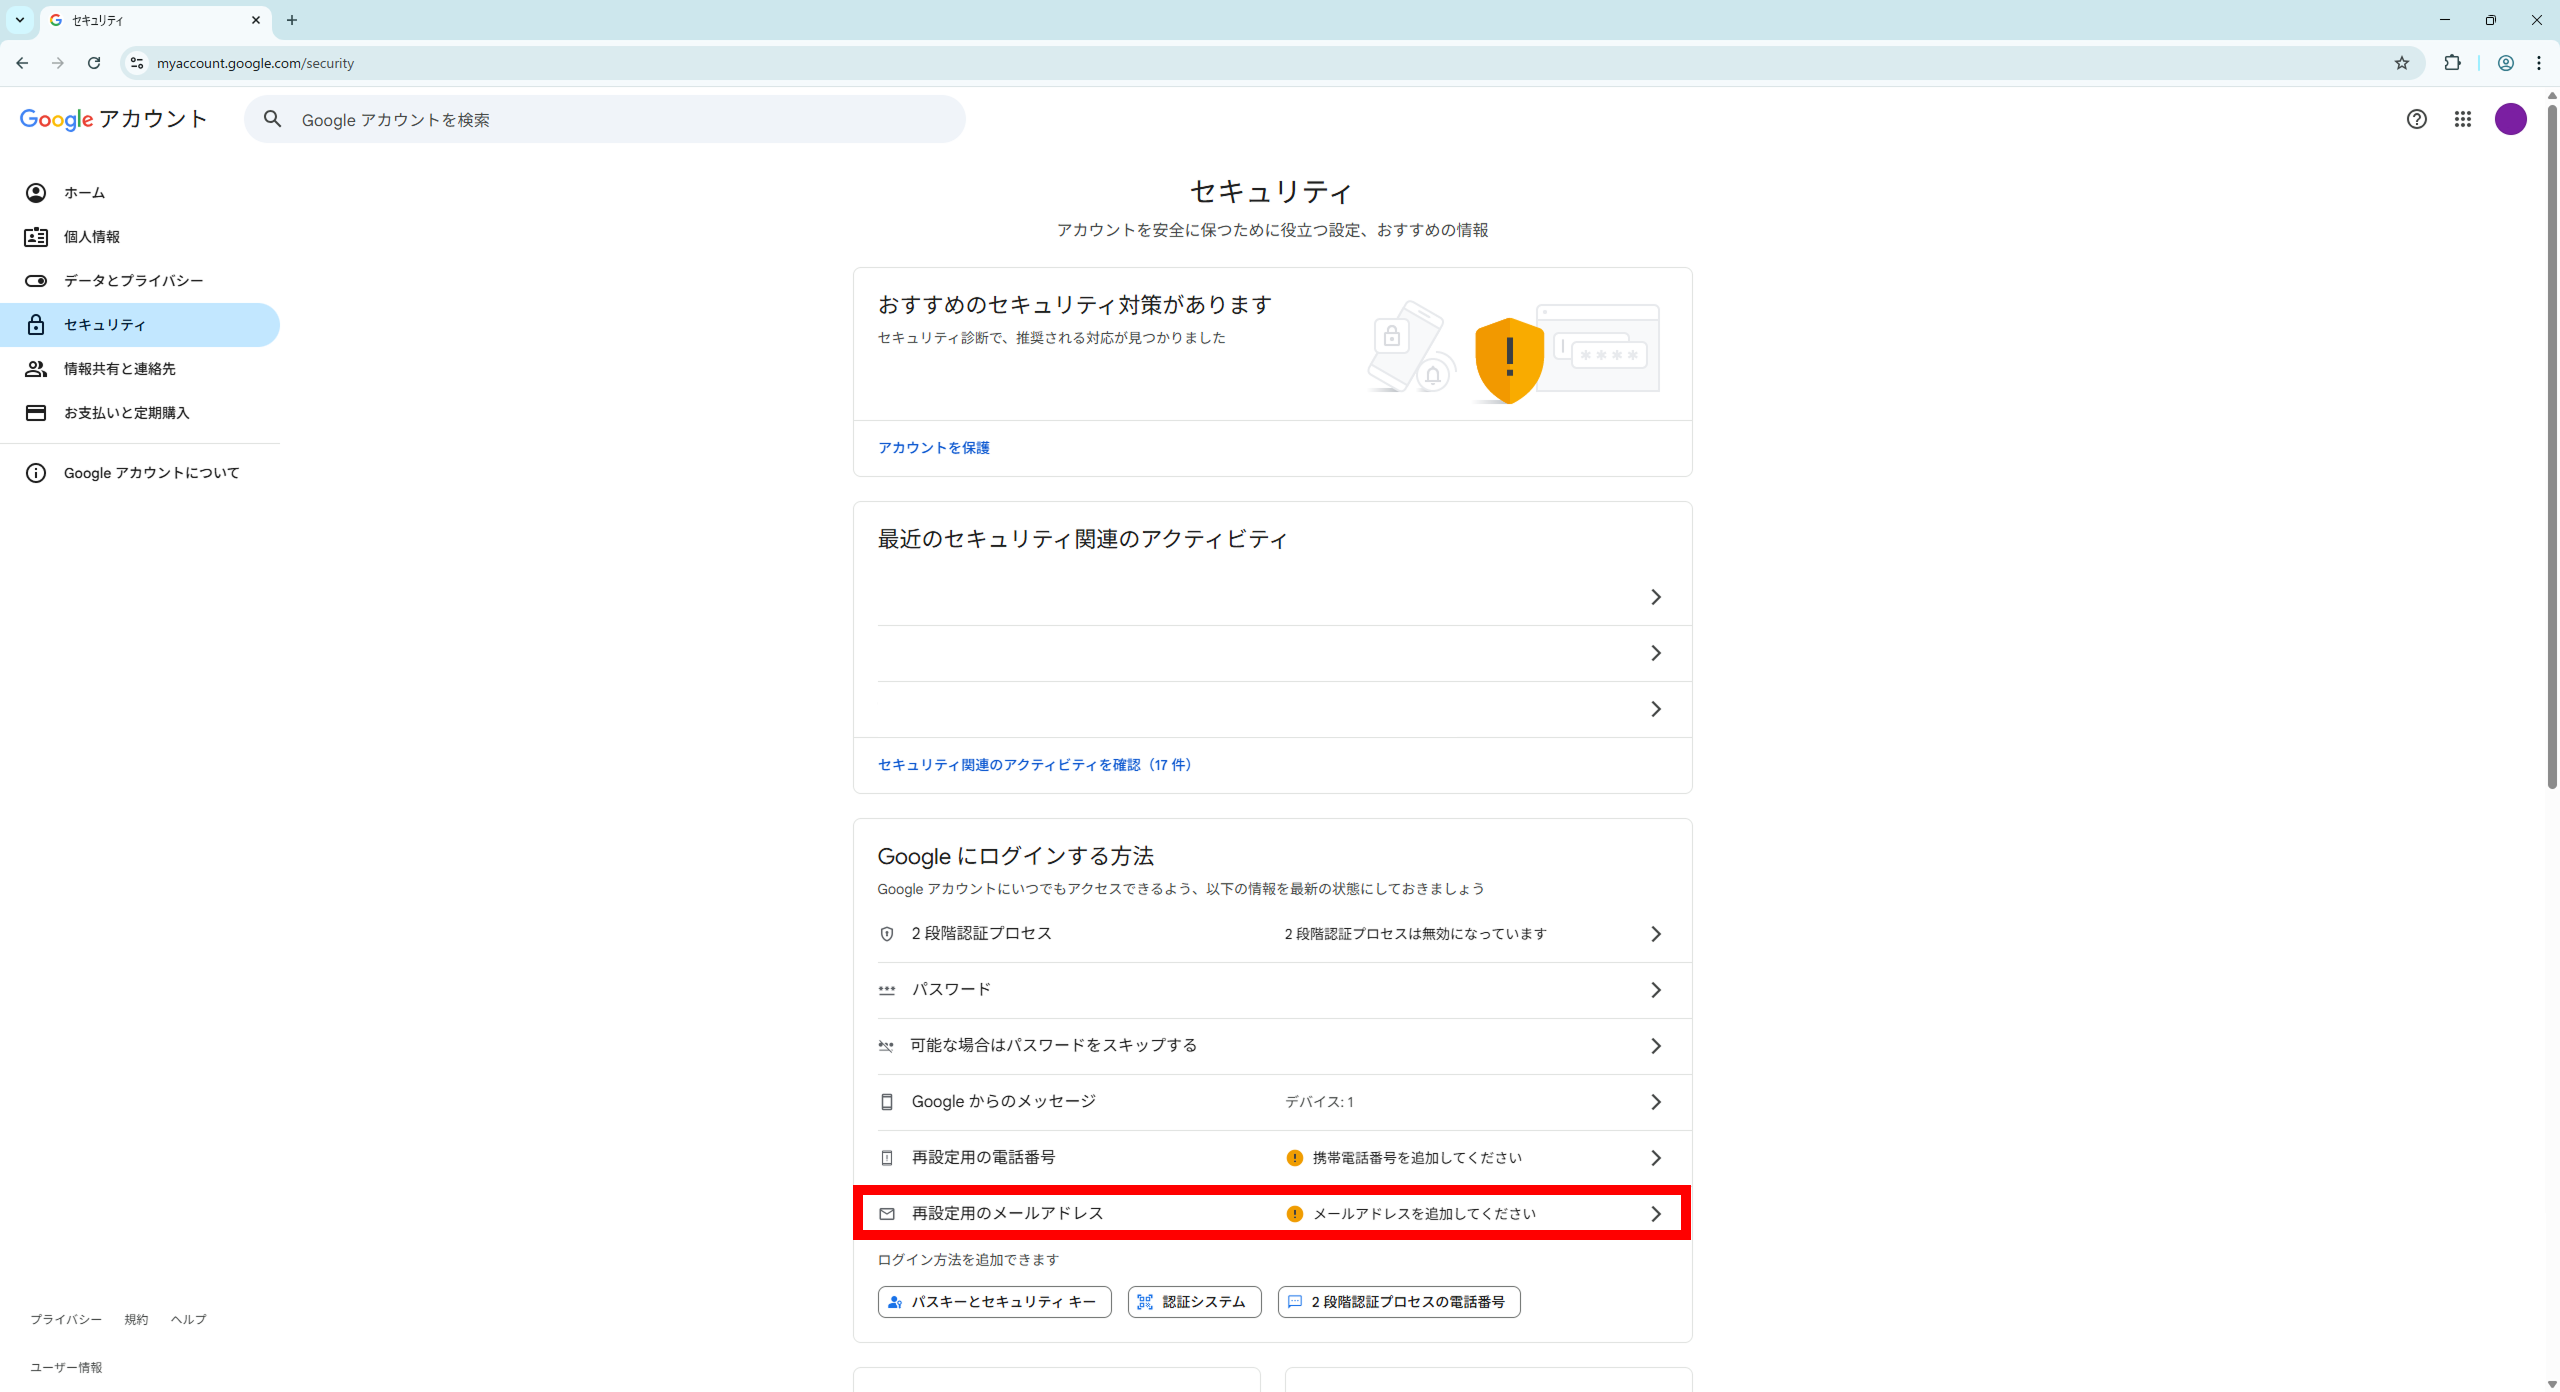Open the tab search dropdown arrow
Viewport: 2560px width, 1392px height.
click(x=20, y=20)
